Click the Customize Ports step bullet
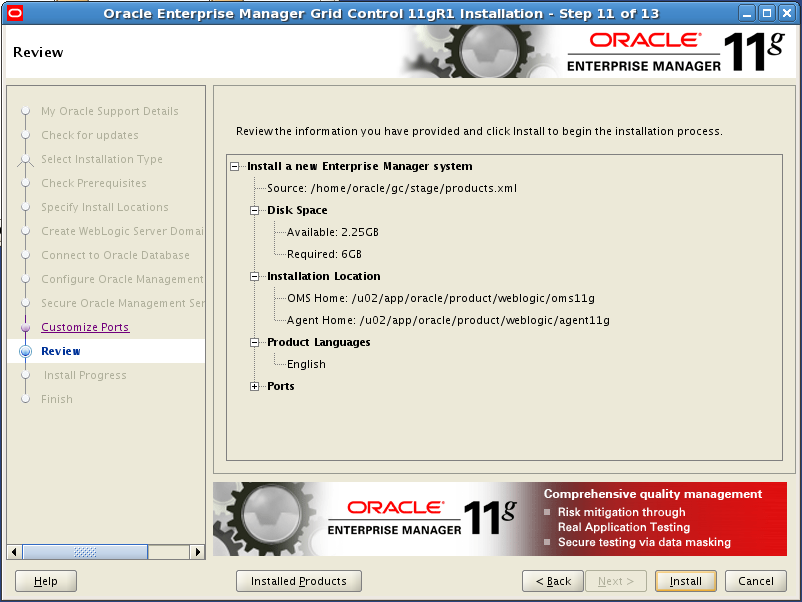 coord(26,327)
